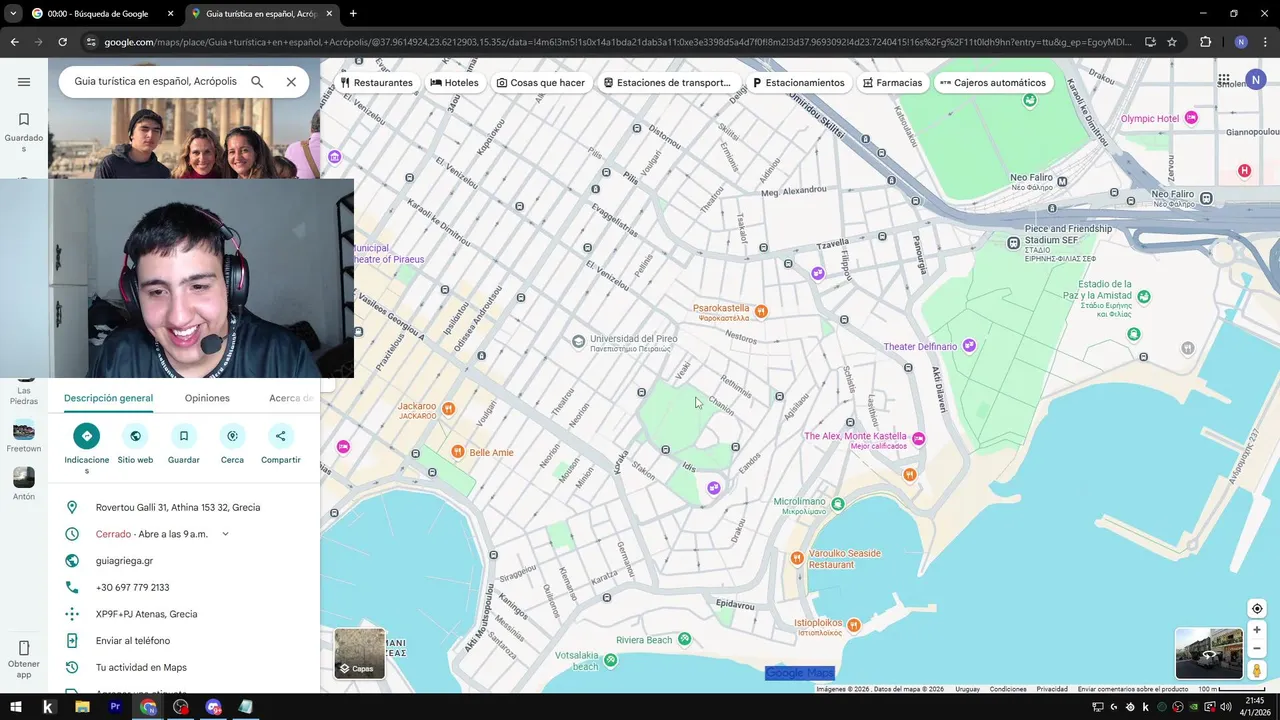Click the my-location target button
Viewport: 1280px width, 720px height.
pos(1257,609)
